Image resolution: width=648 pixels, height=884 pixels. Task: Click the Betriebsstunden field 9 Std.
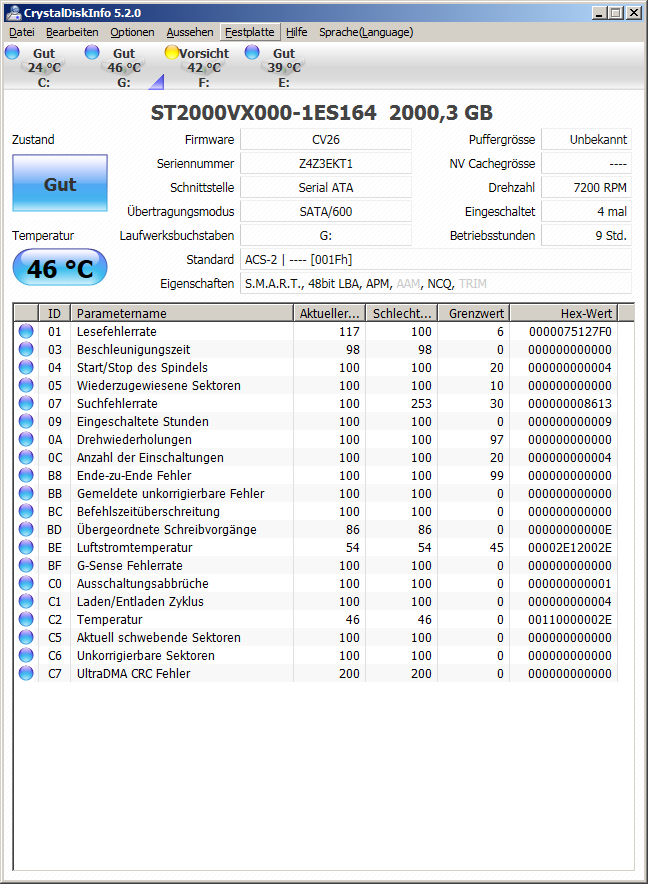[587, 236]
